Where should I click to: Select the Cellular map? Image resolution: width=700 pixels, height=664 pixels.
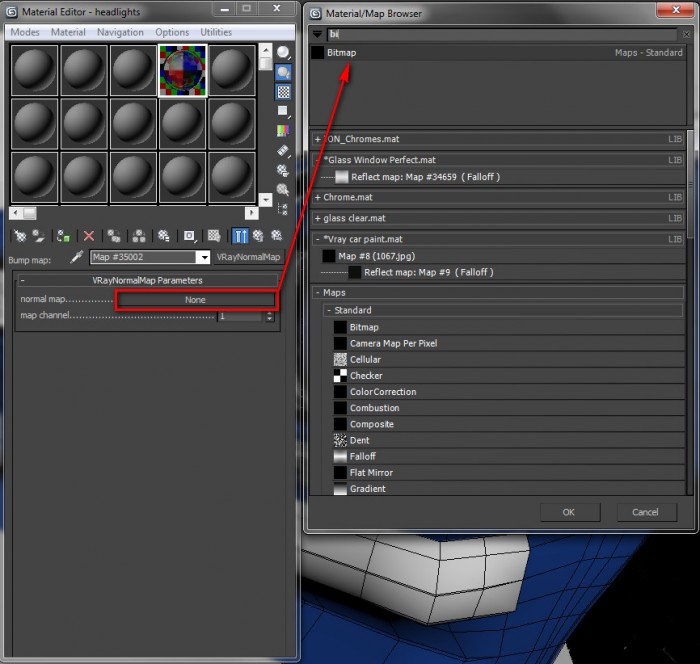click(x=509, y=359)
